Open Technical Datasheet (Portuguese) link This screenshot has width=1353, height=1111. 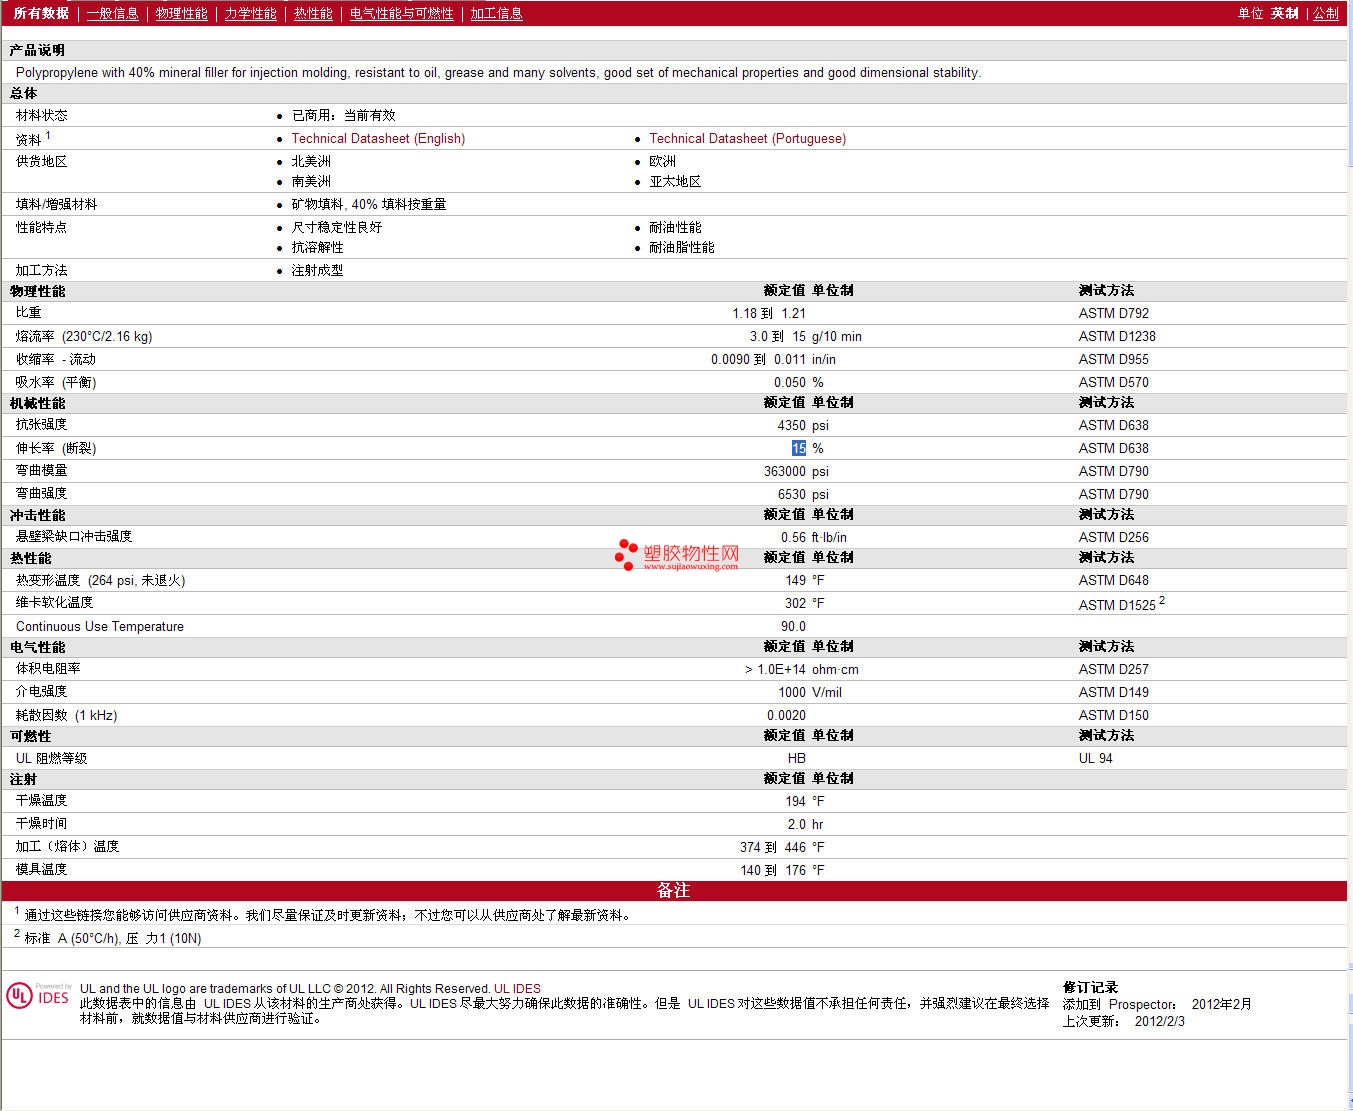(747, 138)
